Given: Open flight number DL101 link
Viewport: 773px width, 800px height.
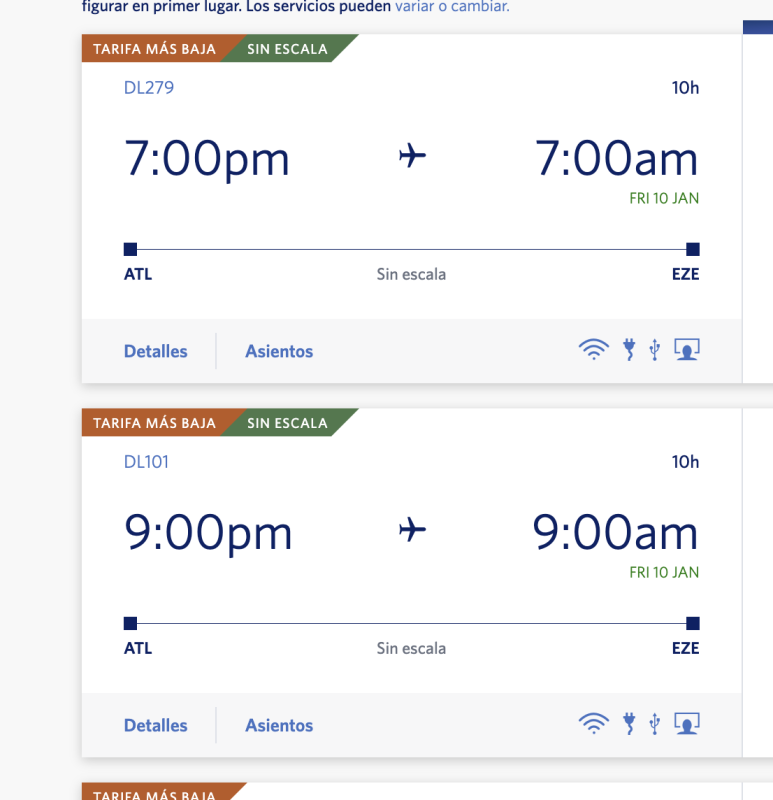Looking at the screenshot, I should click(146, 462).
